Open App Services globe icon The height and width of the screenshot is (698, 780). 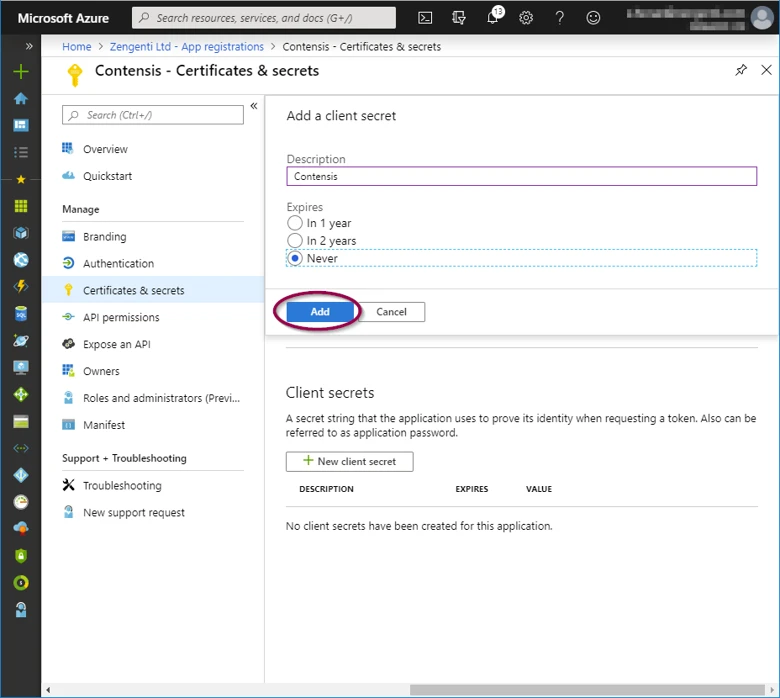(21, 260)
